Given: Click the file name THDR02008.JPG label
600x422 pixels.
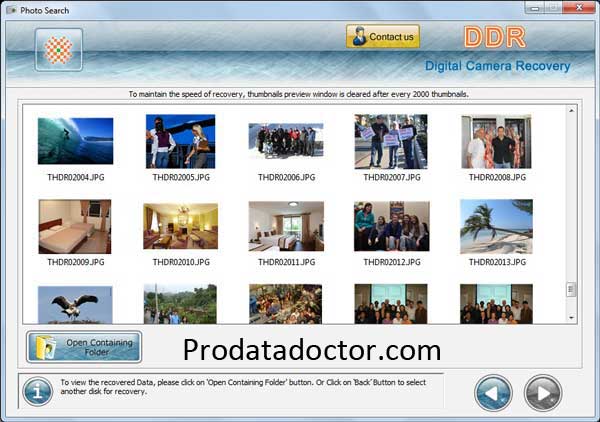Looking at the screenshot, I should [497, 177].
